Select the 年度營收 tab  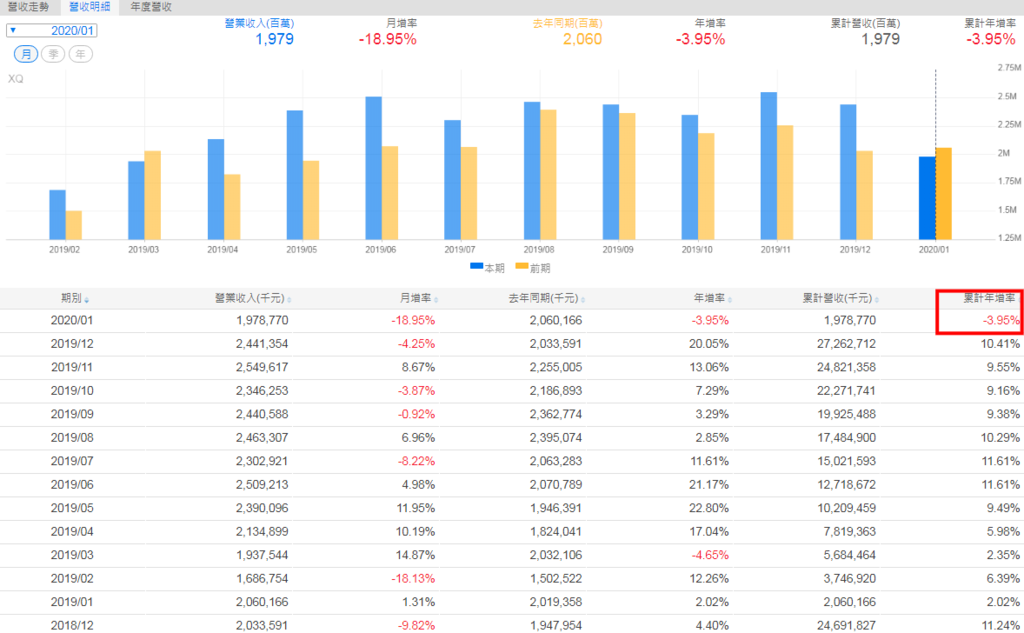pos(151,7)
